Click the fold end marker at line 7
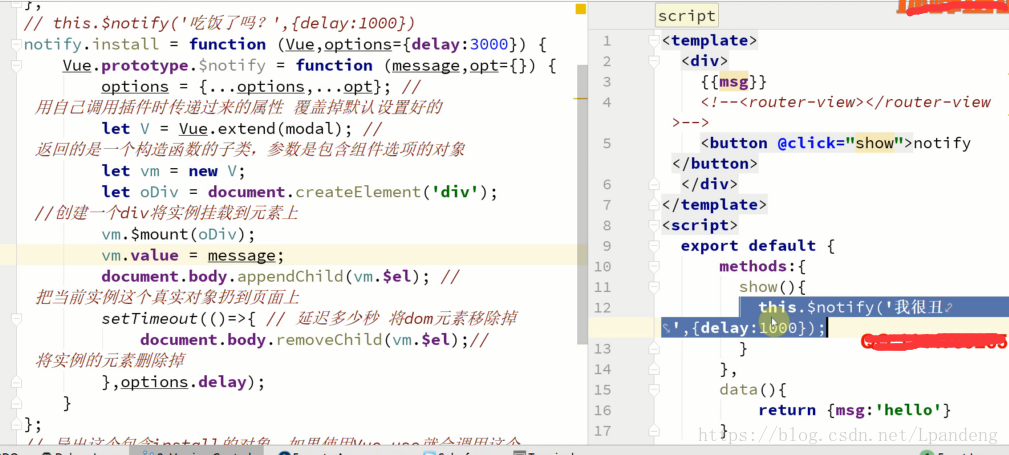Viewport: 1009px width, 455px height. click(654, 205)
